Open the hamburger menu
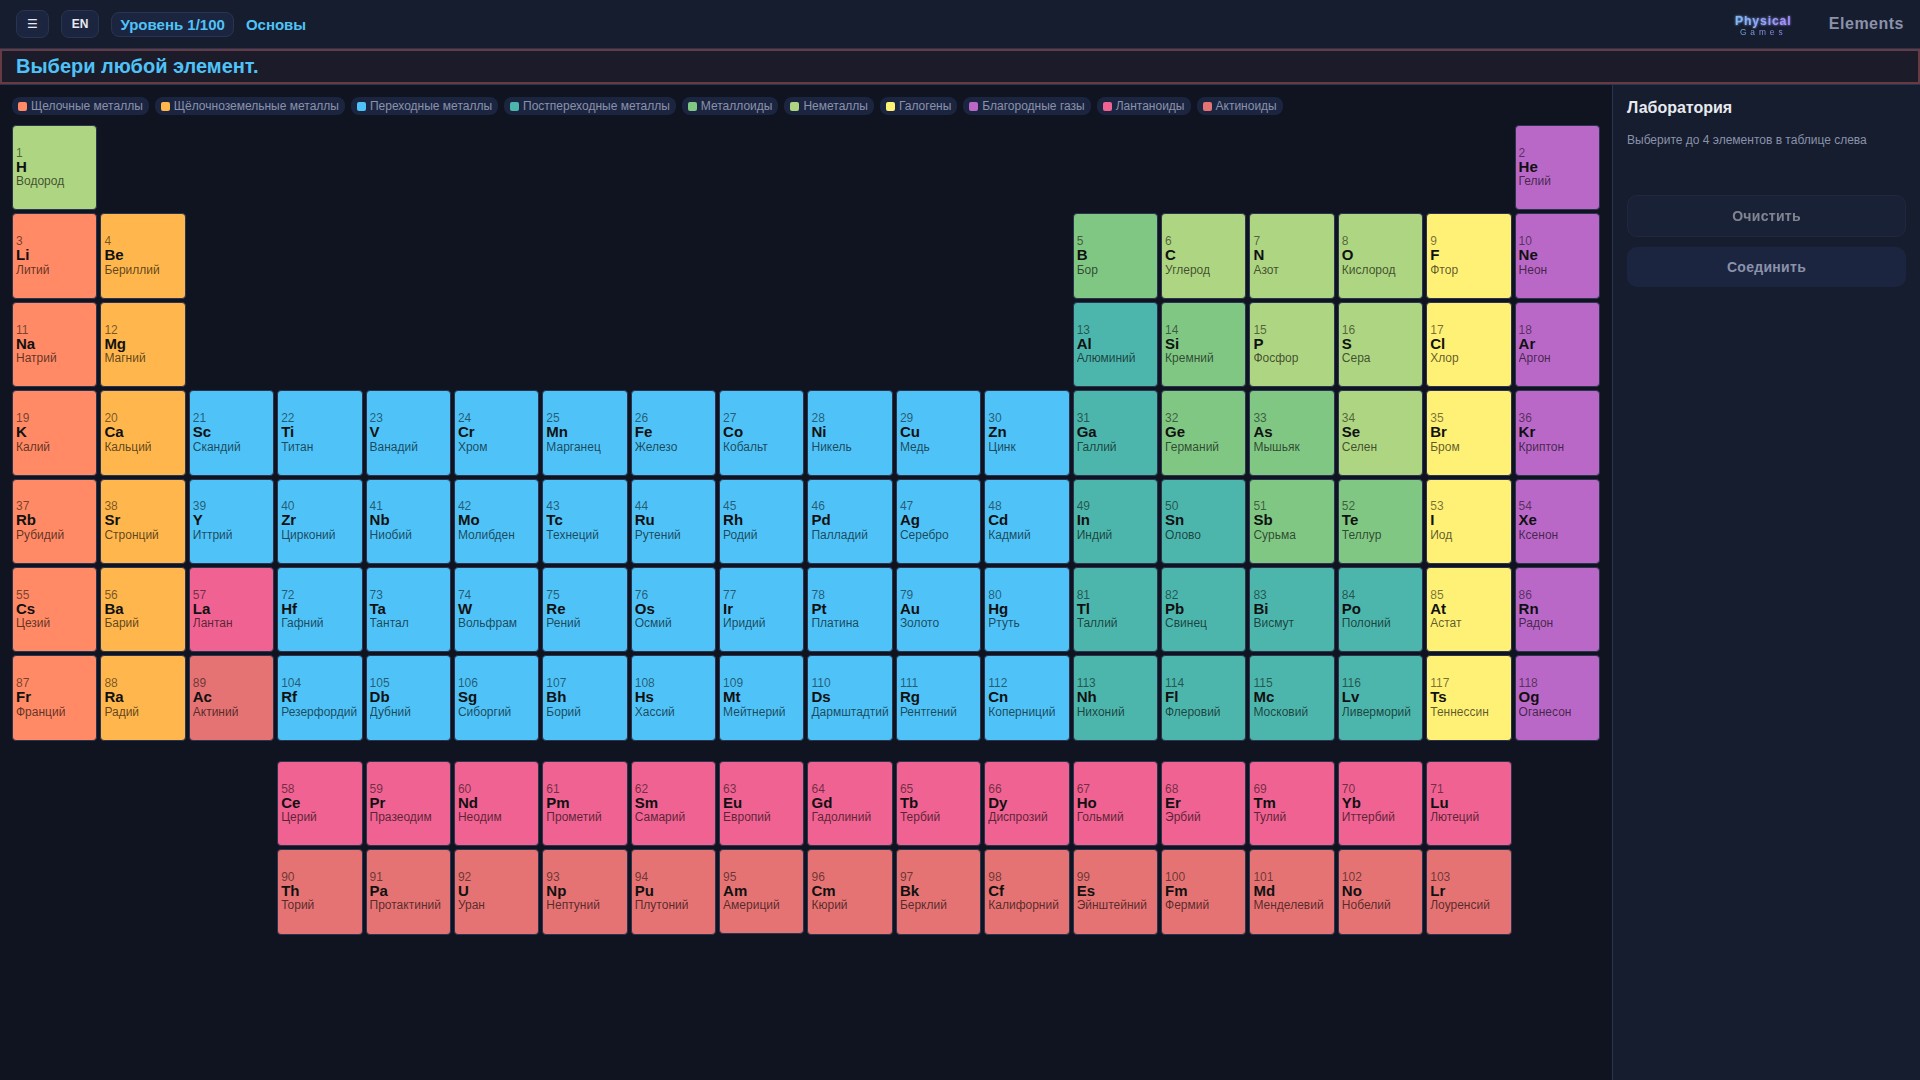 32,24
